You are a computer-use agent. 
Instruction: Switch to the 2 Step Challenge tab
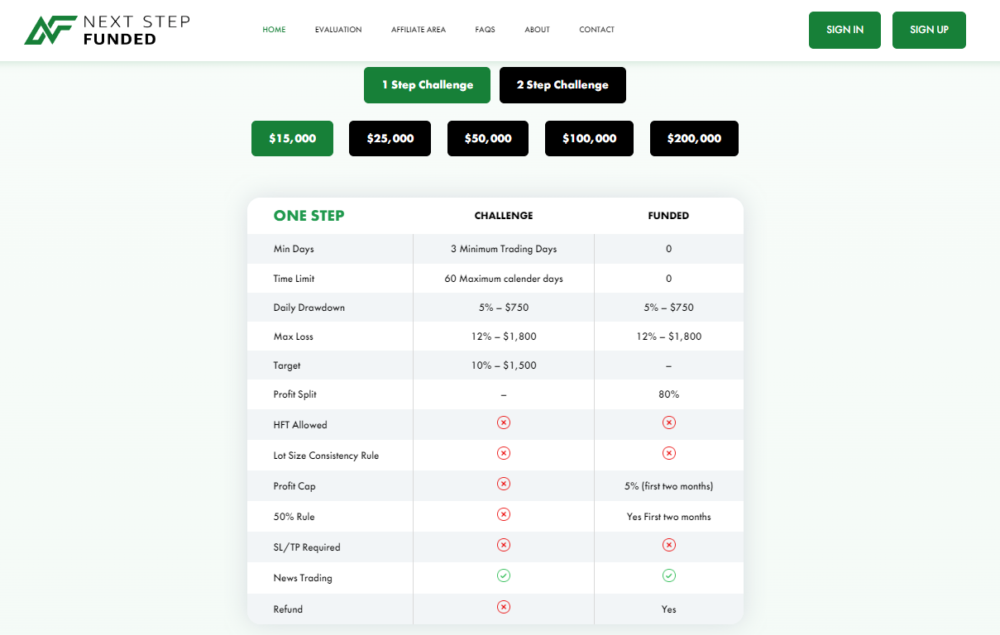562,85
